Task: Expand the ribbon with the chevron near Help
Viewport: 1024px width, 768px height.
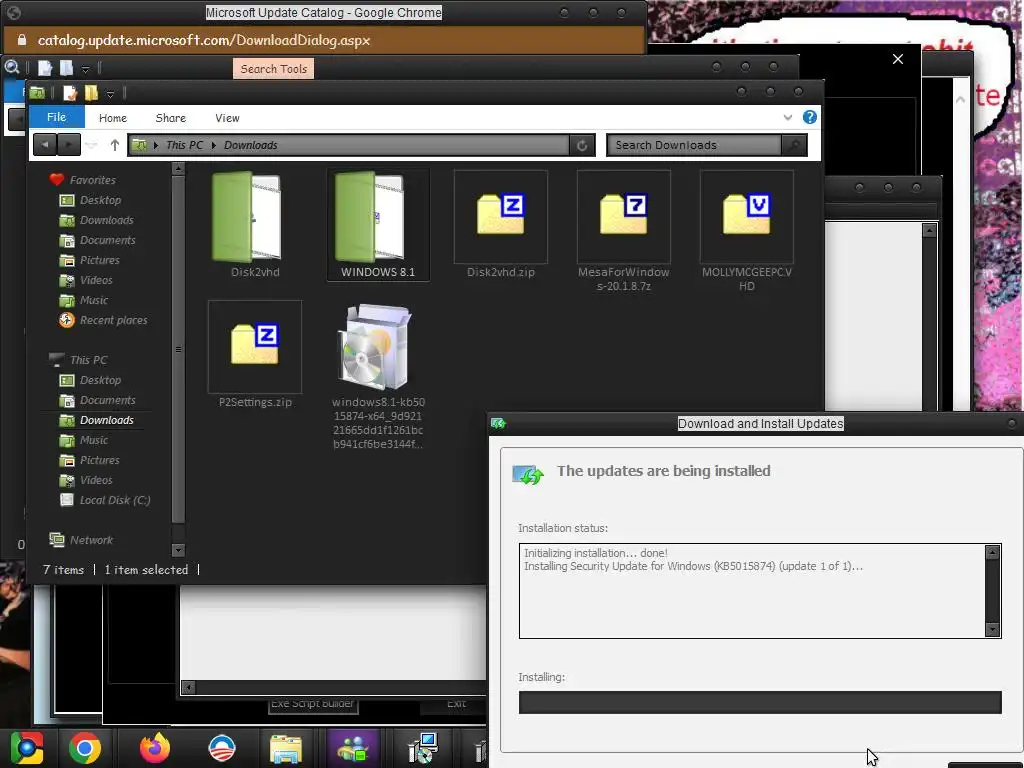Action: pos(788,118)
